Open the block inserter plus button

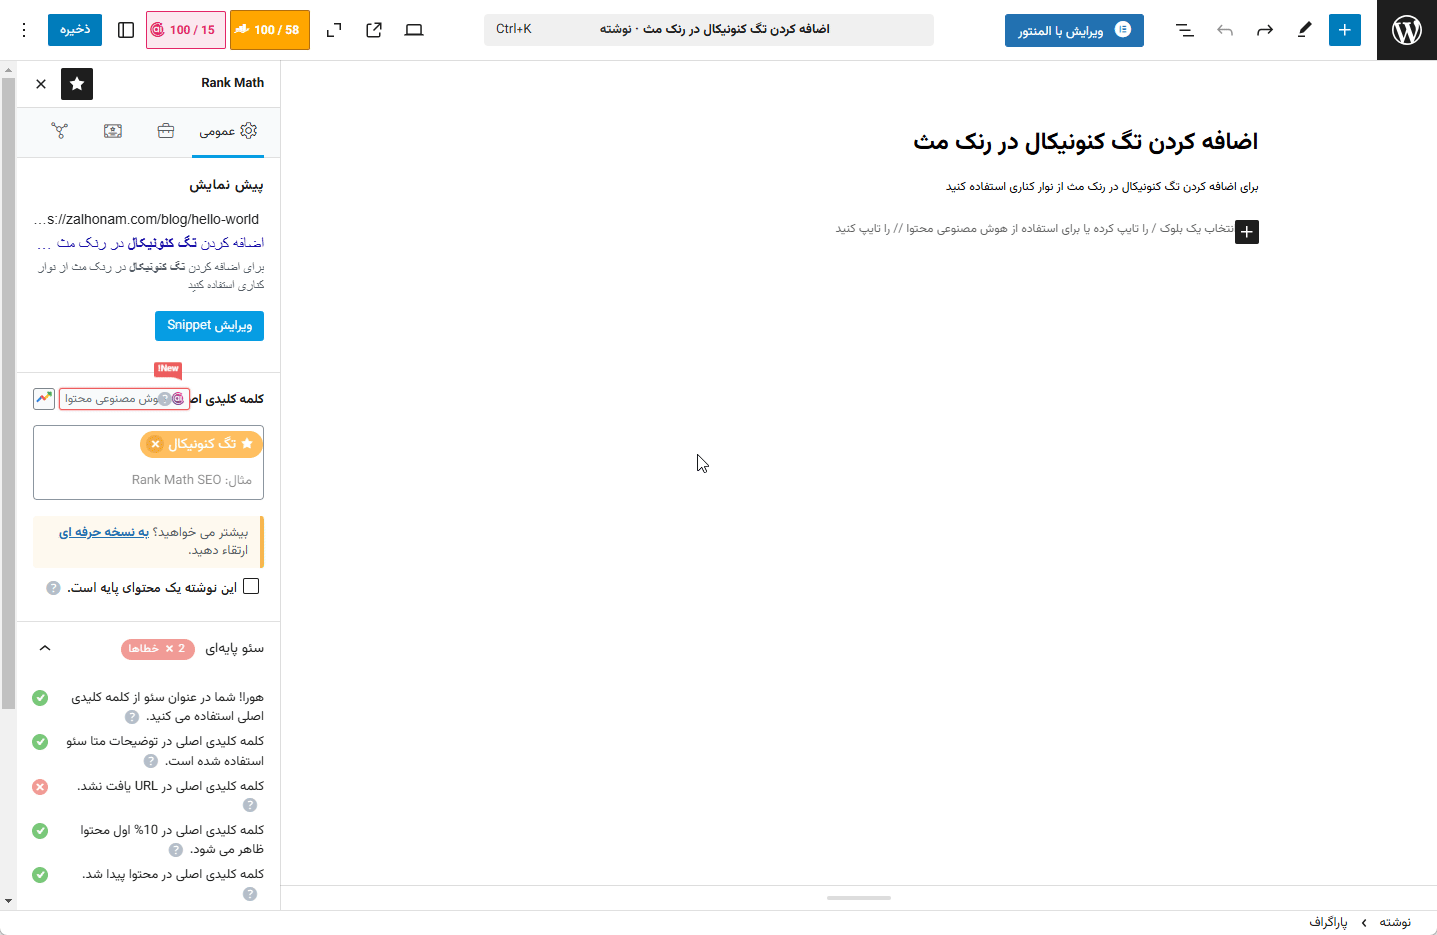click(x=1344, y=30)
